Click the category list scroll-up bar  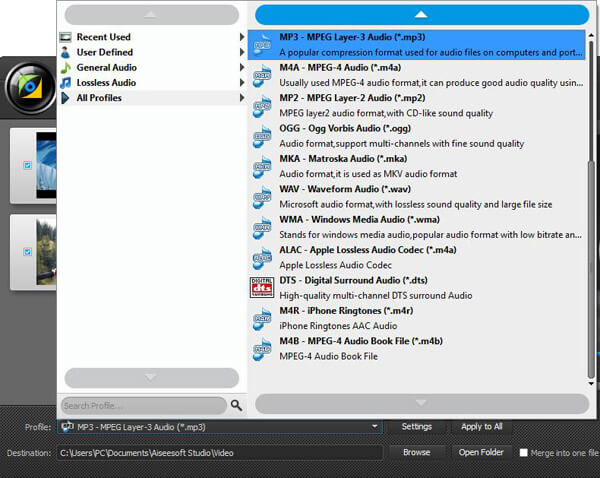[x=152, y=15]
